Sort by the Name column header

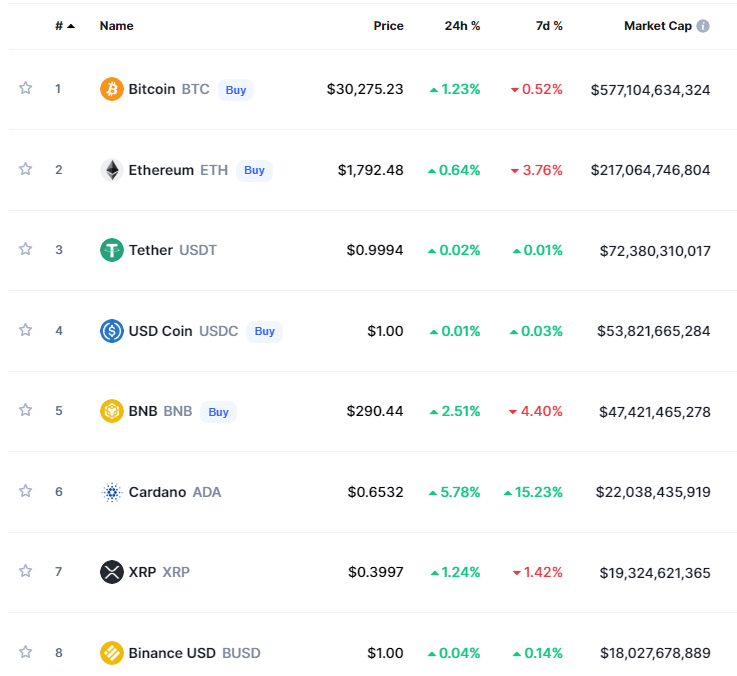tap(117, 26)
